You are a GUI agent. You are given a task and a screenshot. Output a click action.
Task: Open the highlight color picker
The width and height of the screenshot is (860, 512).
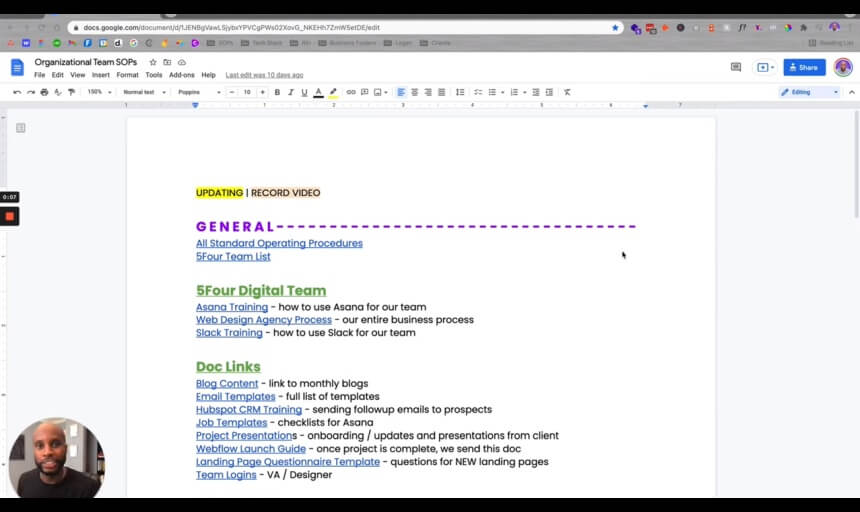click(x=333, y=92)
